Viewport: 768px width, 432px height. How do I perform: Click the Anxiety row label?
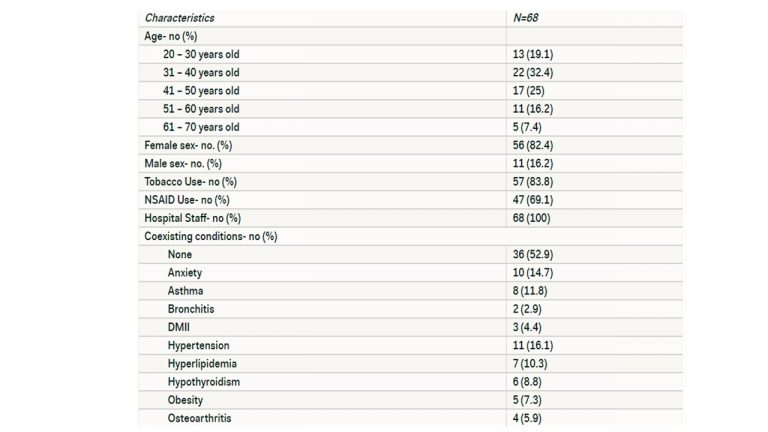[x=185, y=273]
